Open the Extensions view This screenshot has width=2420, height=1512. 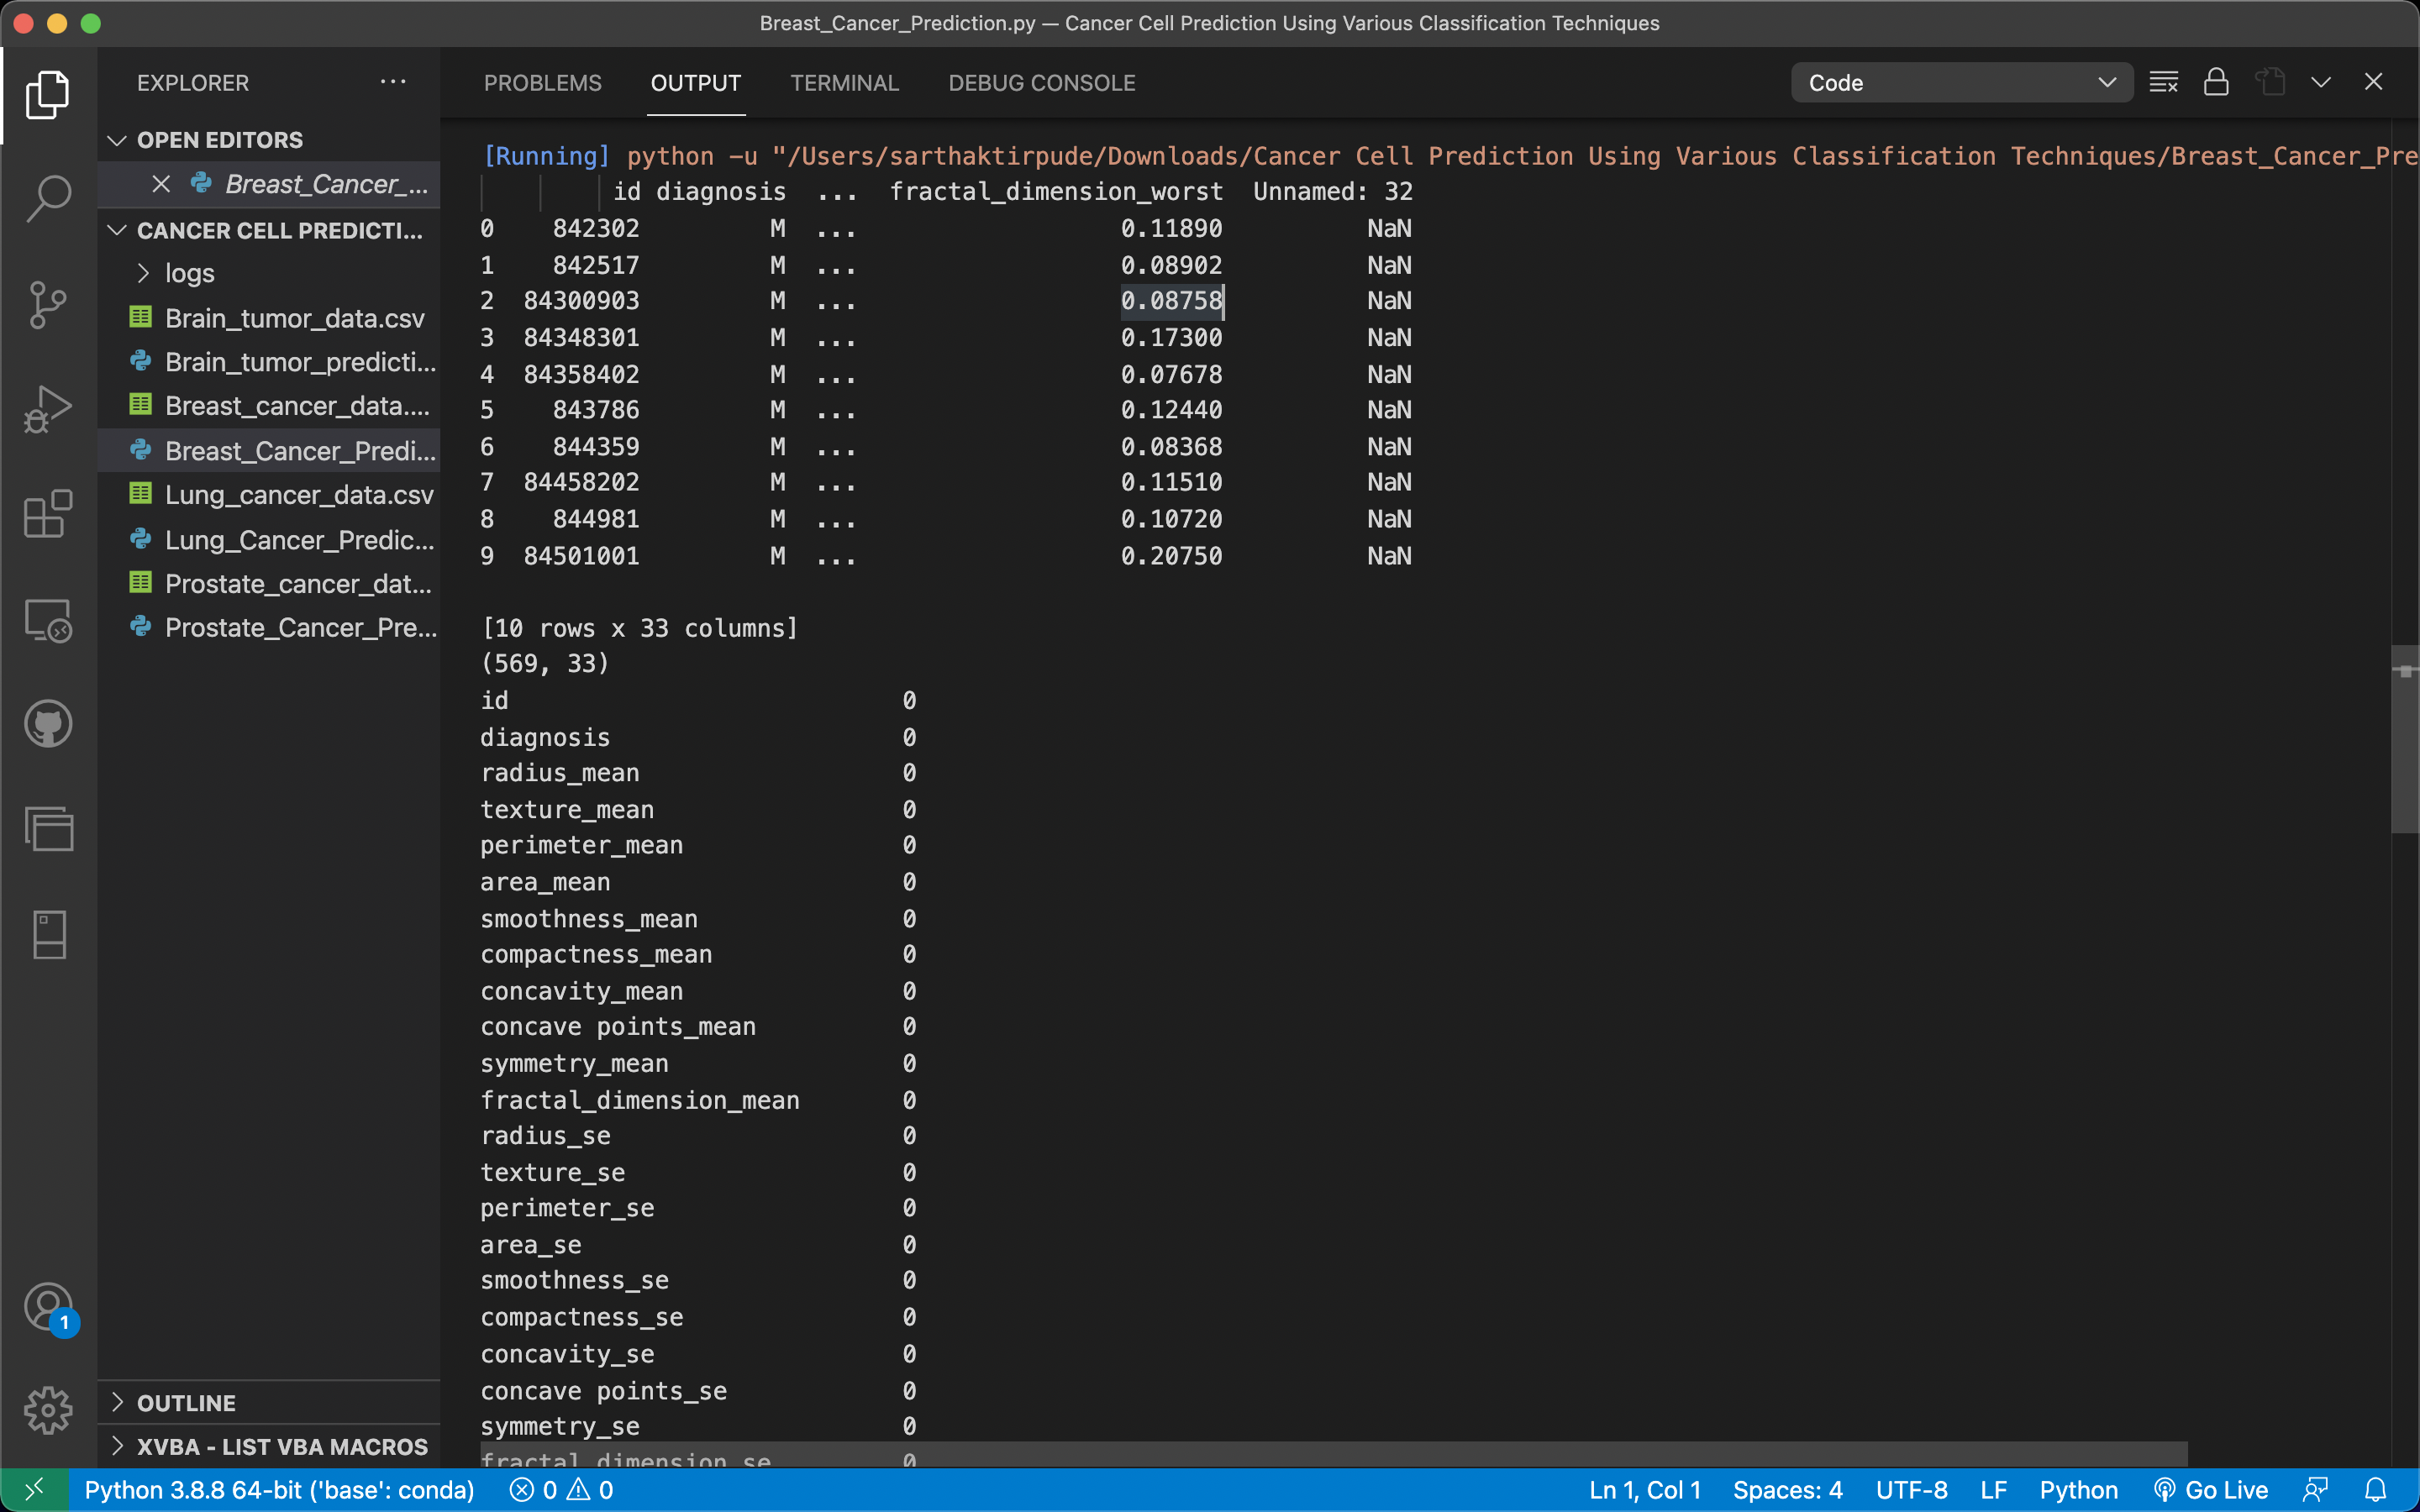48,514
